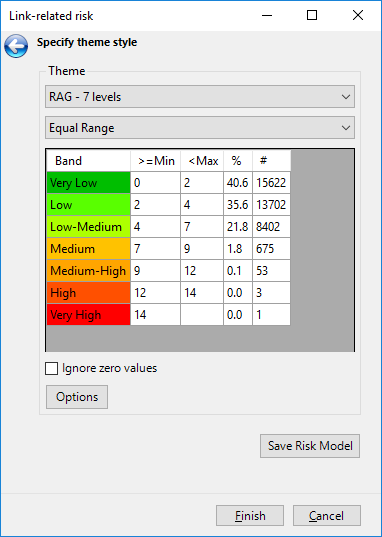Select the High orange-red swatch
The width and height of the screenshot is (382, 537).
click(x=88, y=292)
